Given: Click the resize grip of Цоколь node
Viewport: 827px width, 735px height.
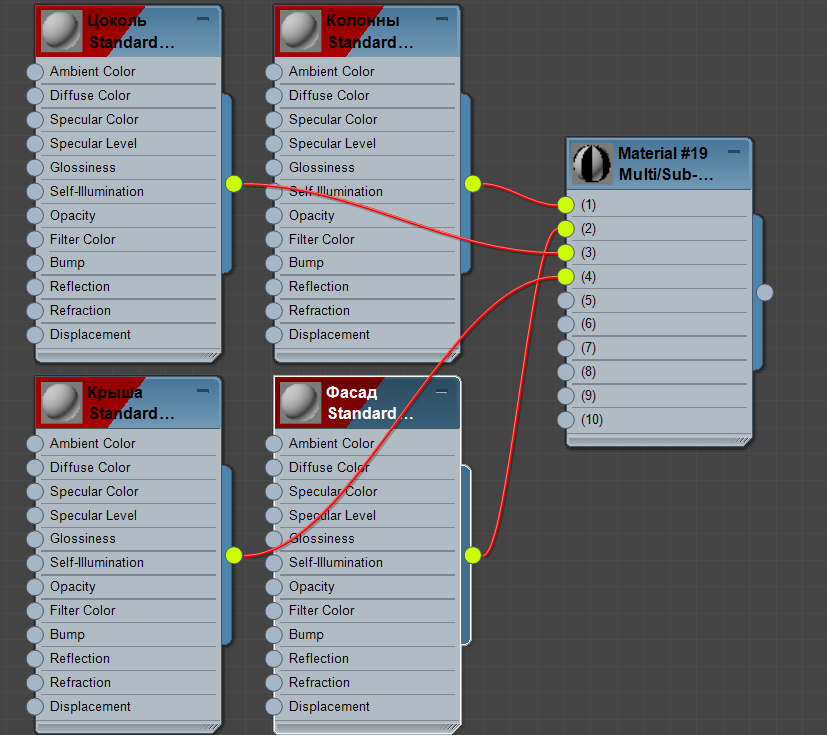Looking at the screenshot, I should tap(210, 356).
